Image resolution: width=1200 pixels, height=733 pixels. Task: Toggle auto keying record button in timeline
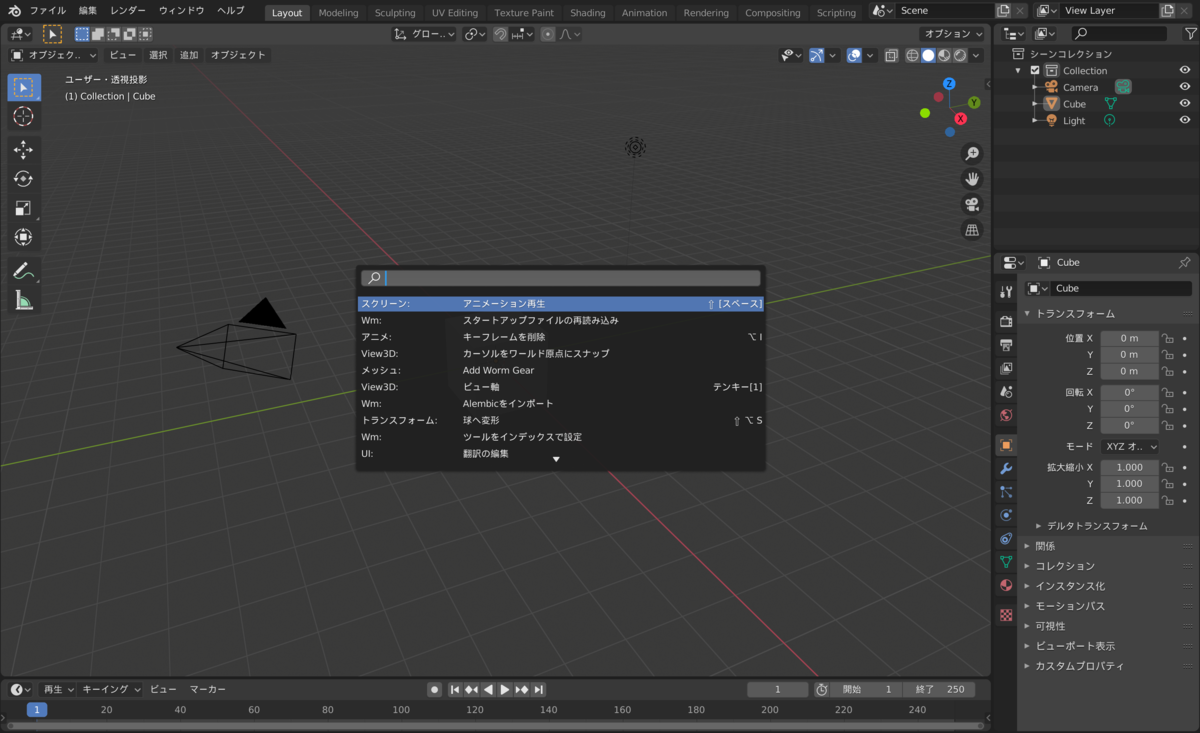point(434,690)
